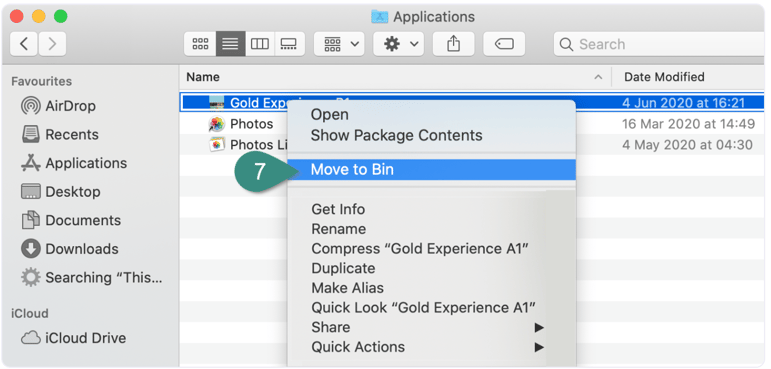The image size is (771, 369).
Task: Click the Search field
Action: click(x=659, y=44)
